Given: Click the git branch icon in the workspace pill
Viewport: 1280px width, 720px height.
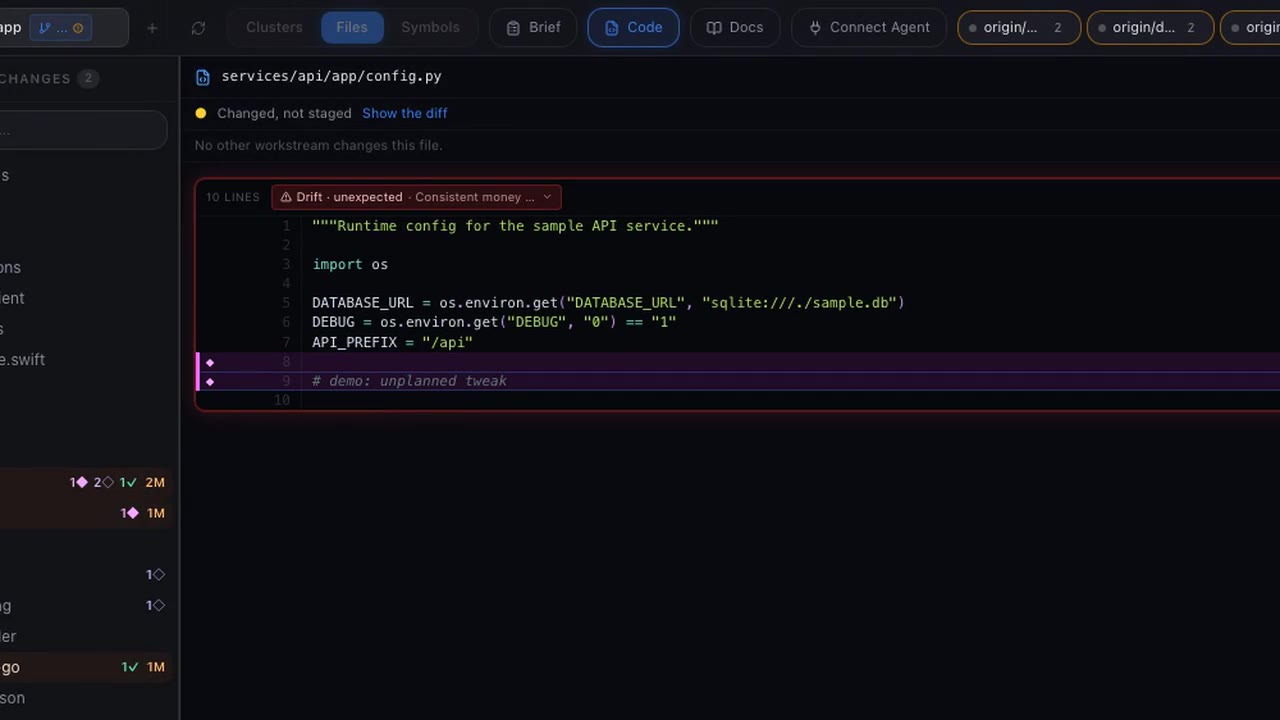Looking at the screenshot, I should [45, 28].
